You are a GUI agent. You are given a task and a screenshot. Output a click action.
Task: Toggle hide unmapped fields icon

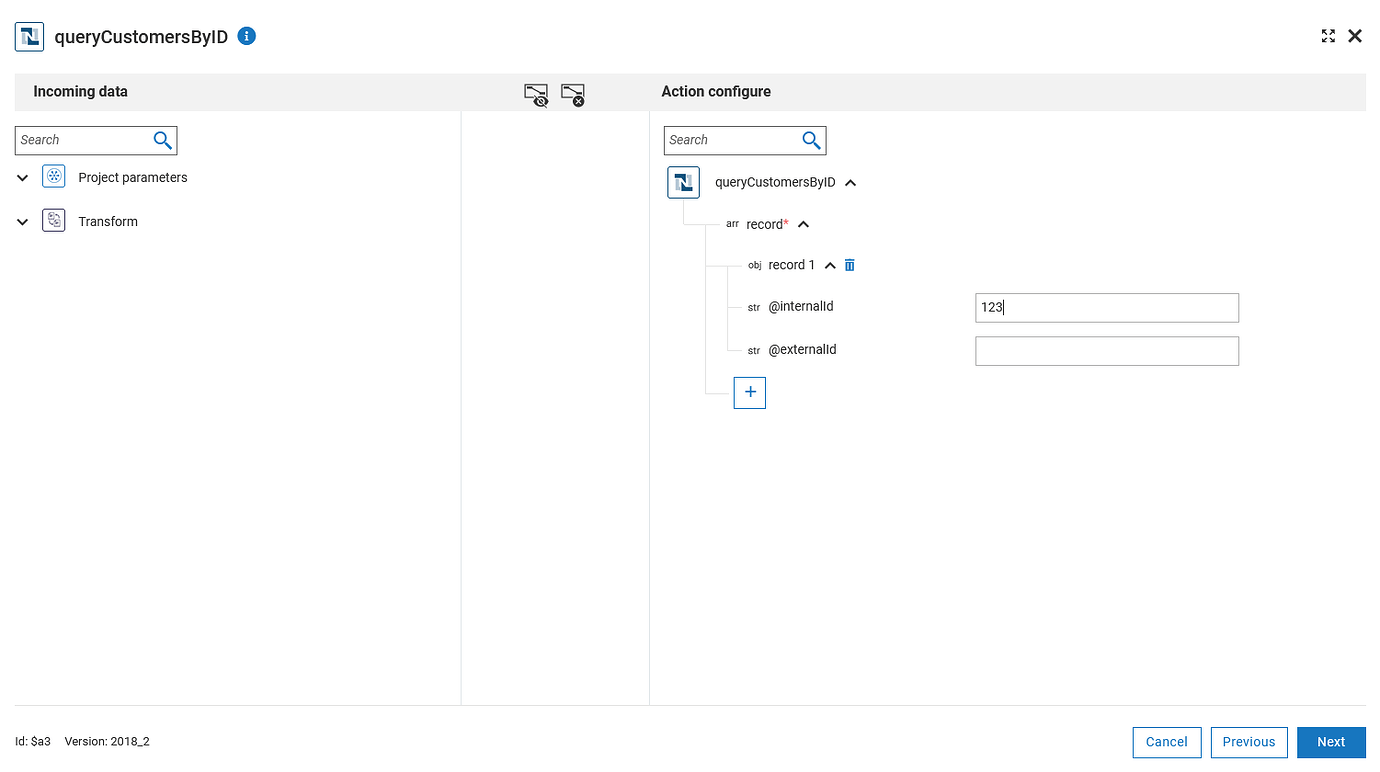click(x=536, y=93)
